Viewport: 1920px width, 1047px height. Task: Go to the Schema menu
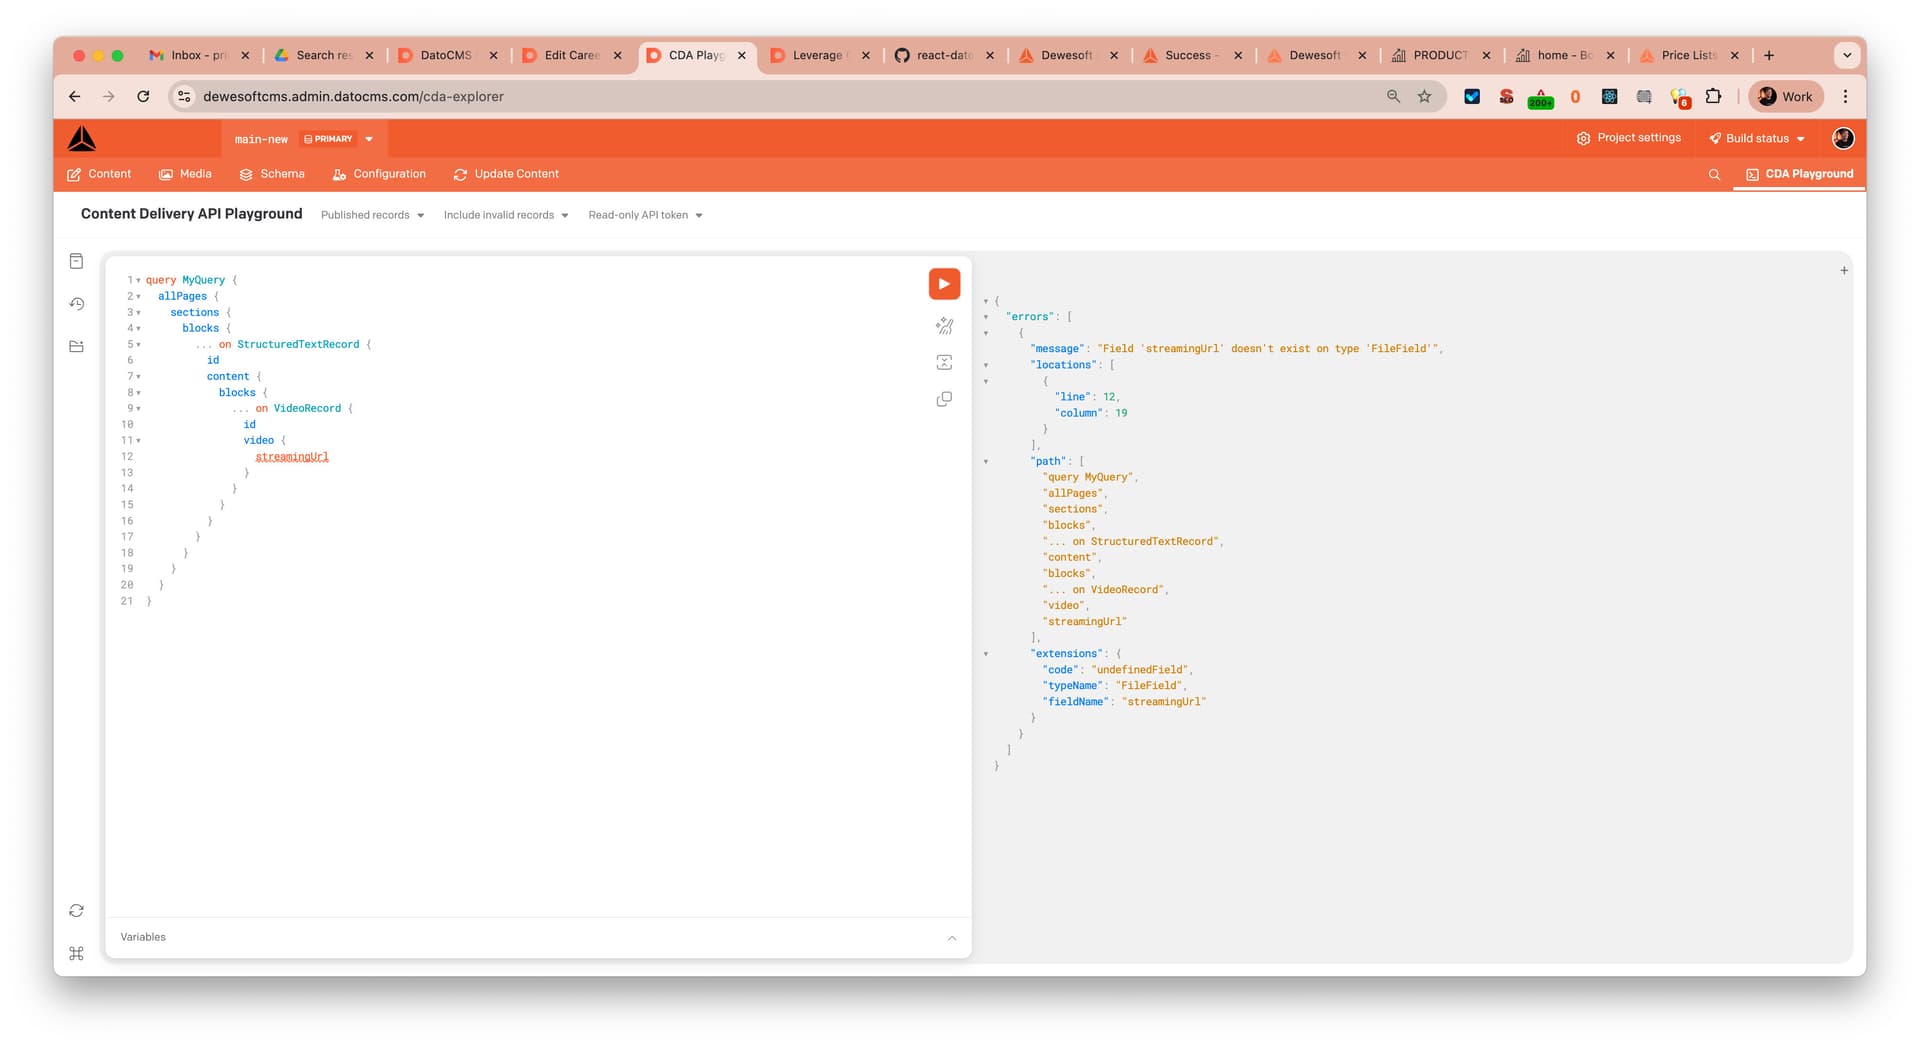click(x=272, y=174)
